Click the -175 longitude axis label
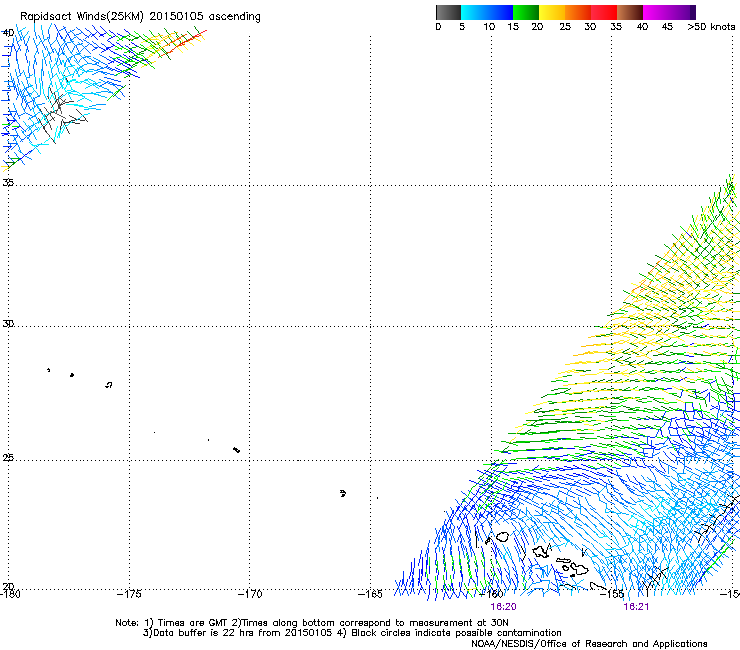The height and width of the screenshot is (650, 740). [127, 594]
